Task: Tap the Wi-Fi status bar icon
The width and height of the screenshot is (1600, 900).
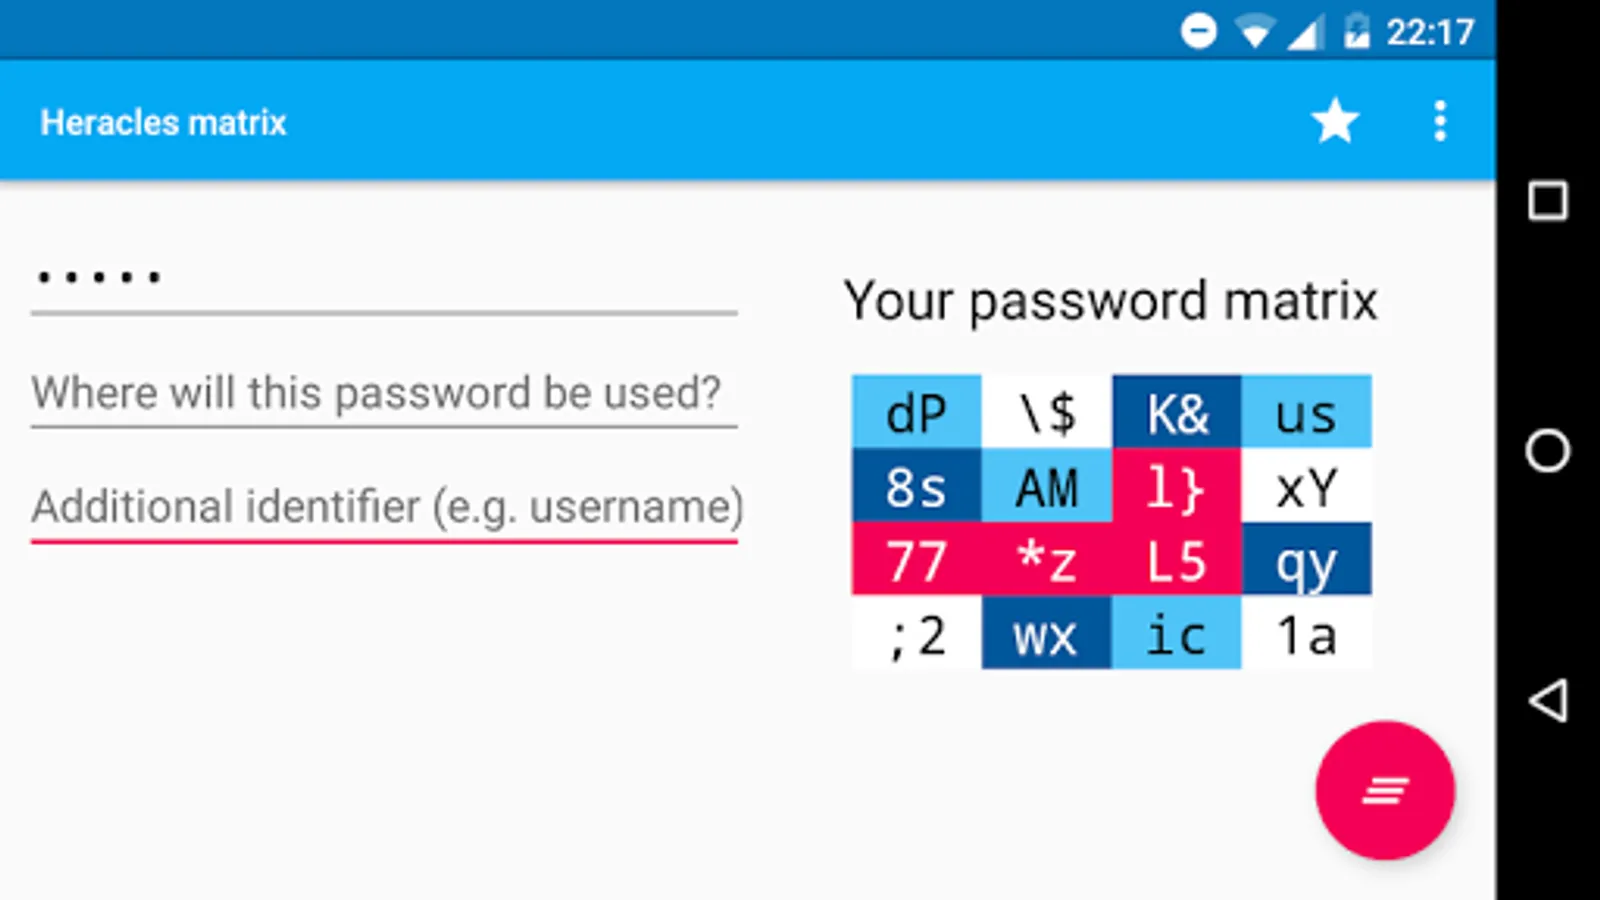Action: coord(1254,32)
